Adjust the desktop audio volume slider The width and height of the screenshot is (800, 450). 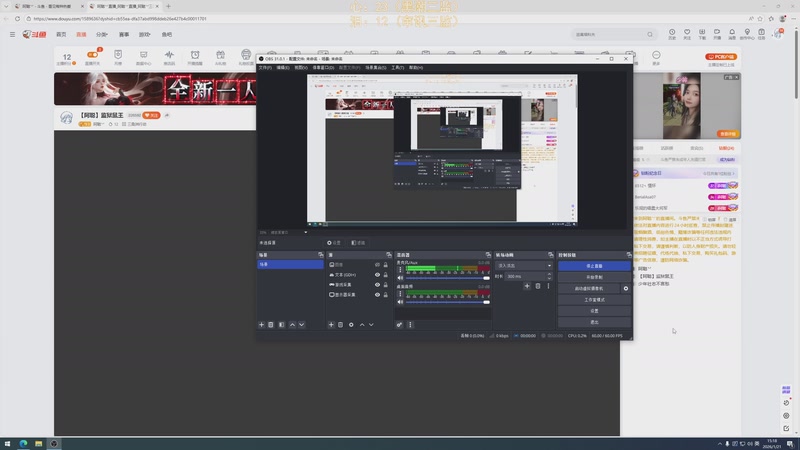[x=447, y=302]
